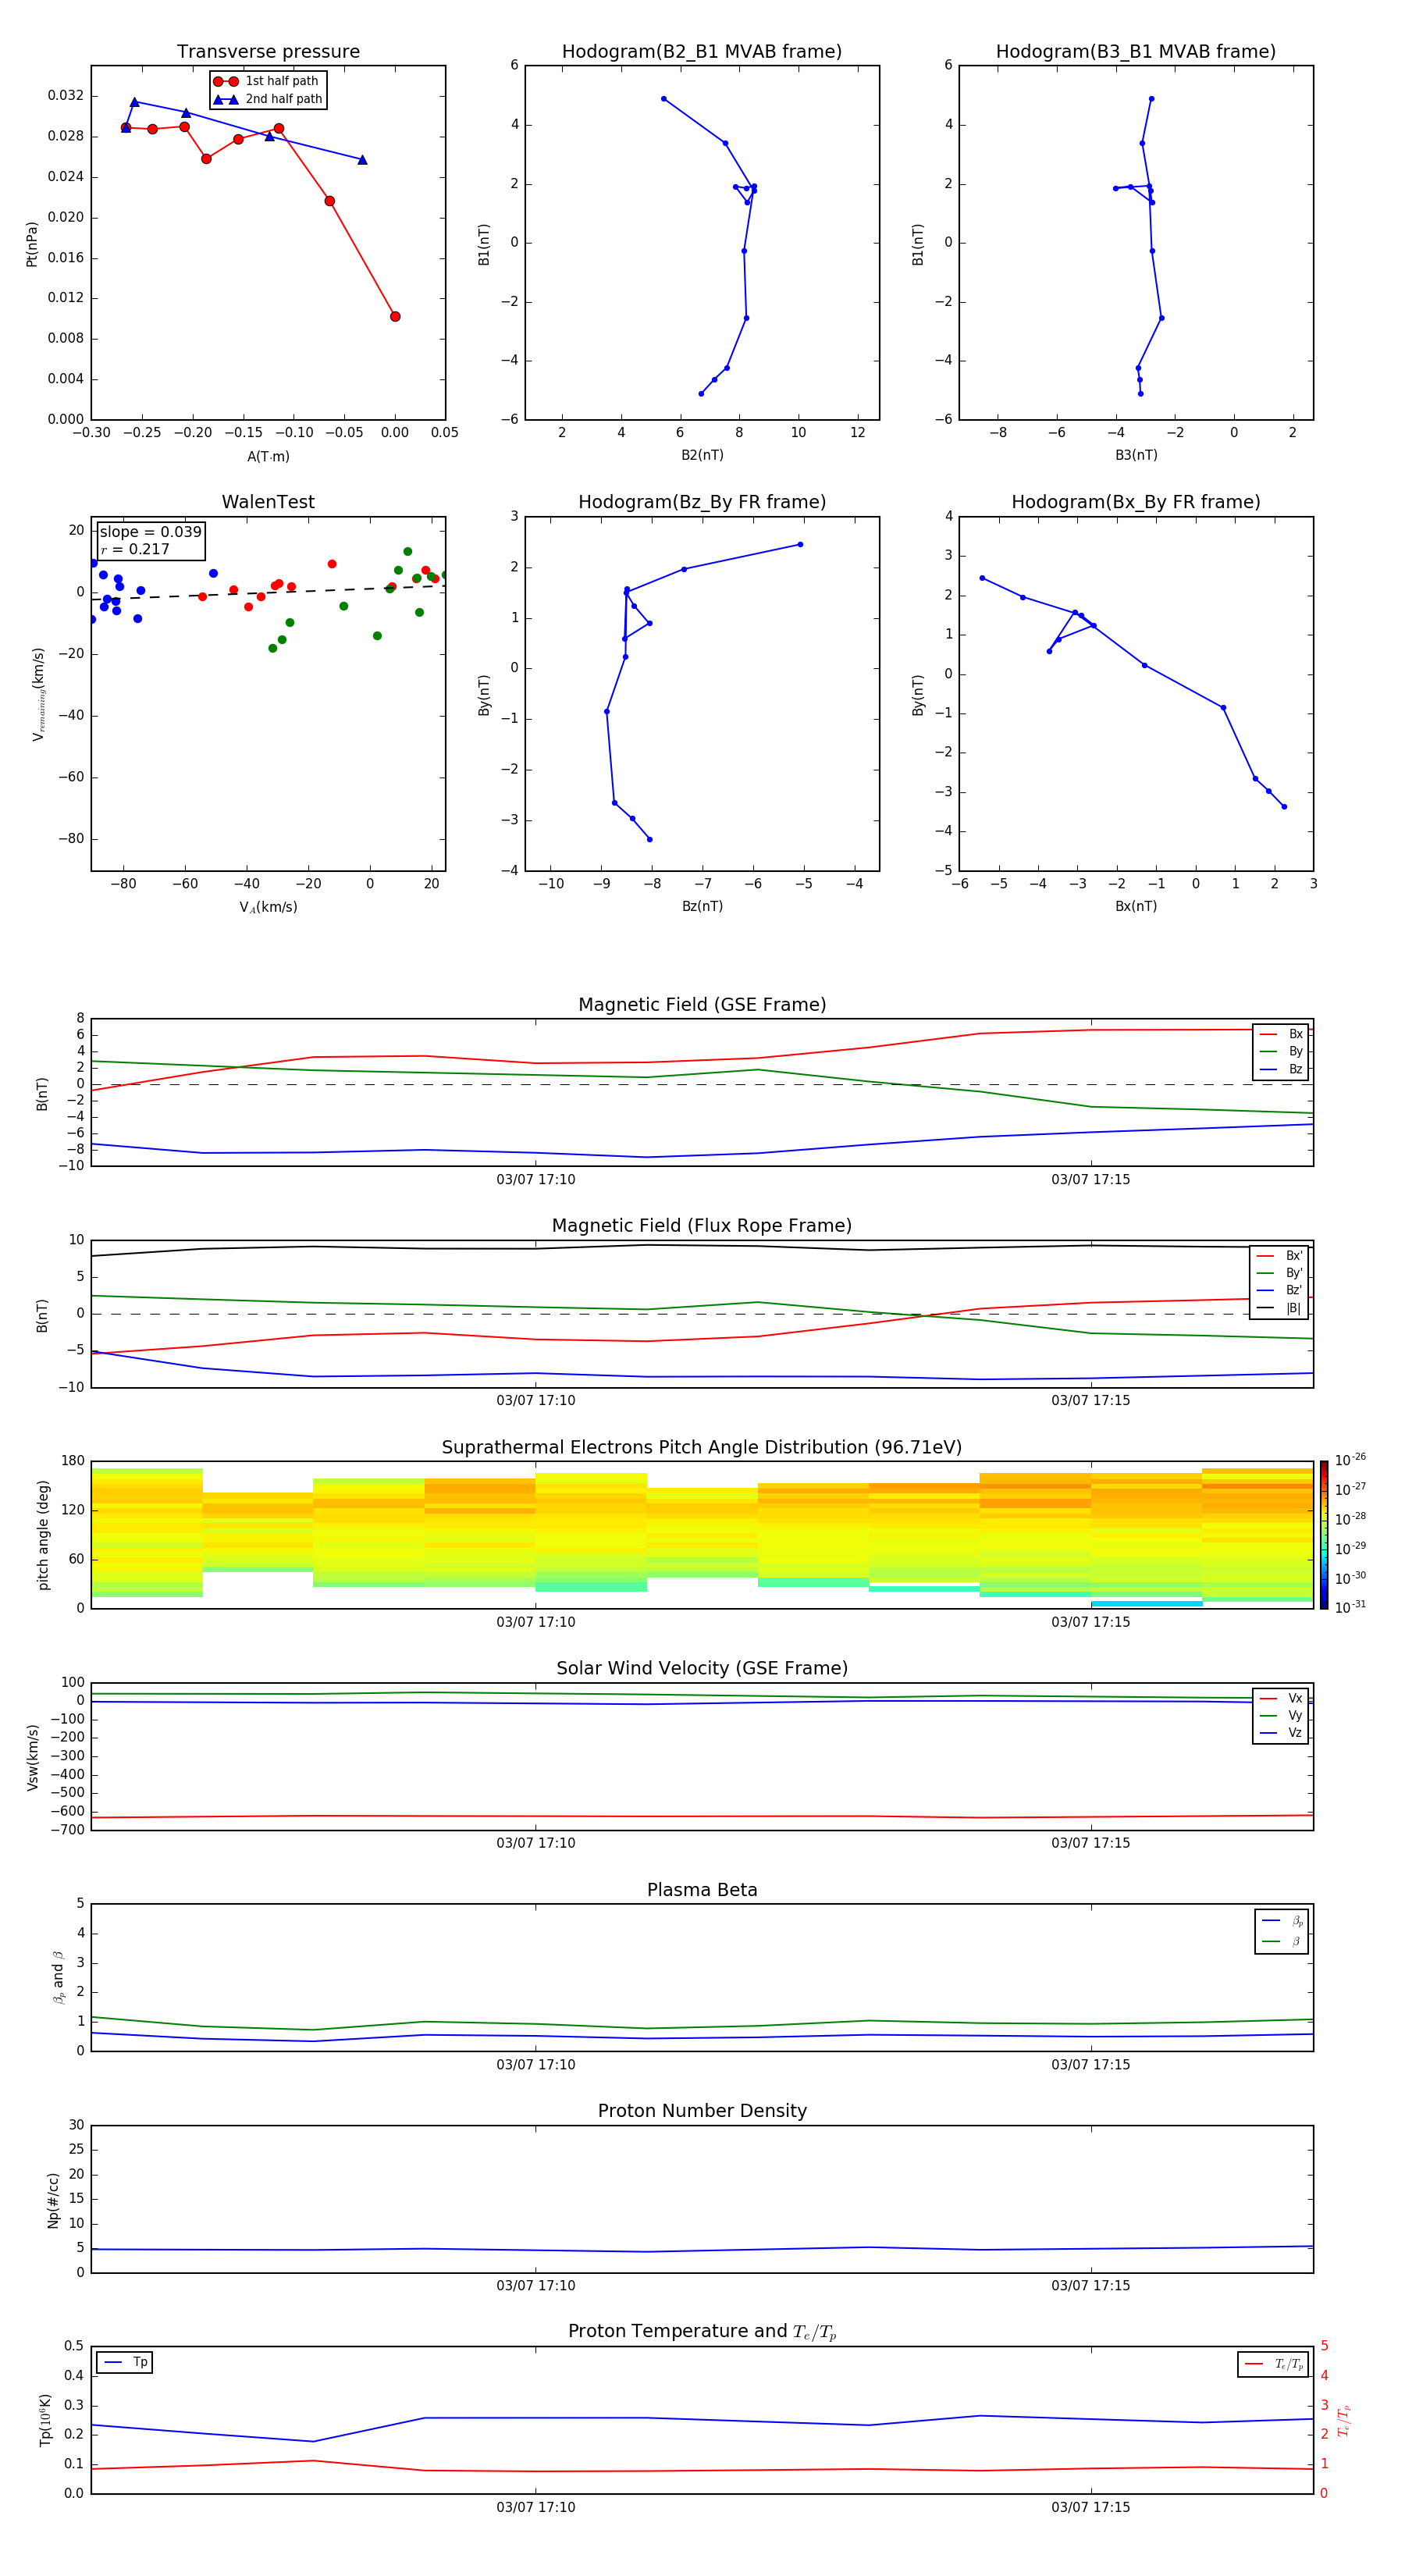Screen dimensions: 1405x2576
Task: Click the flux rope "Bx'" legend entry
Action: click(x=1279, y=1256)
